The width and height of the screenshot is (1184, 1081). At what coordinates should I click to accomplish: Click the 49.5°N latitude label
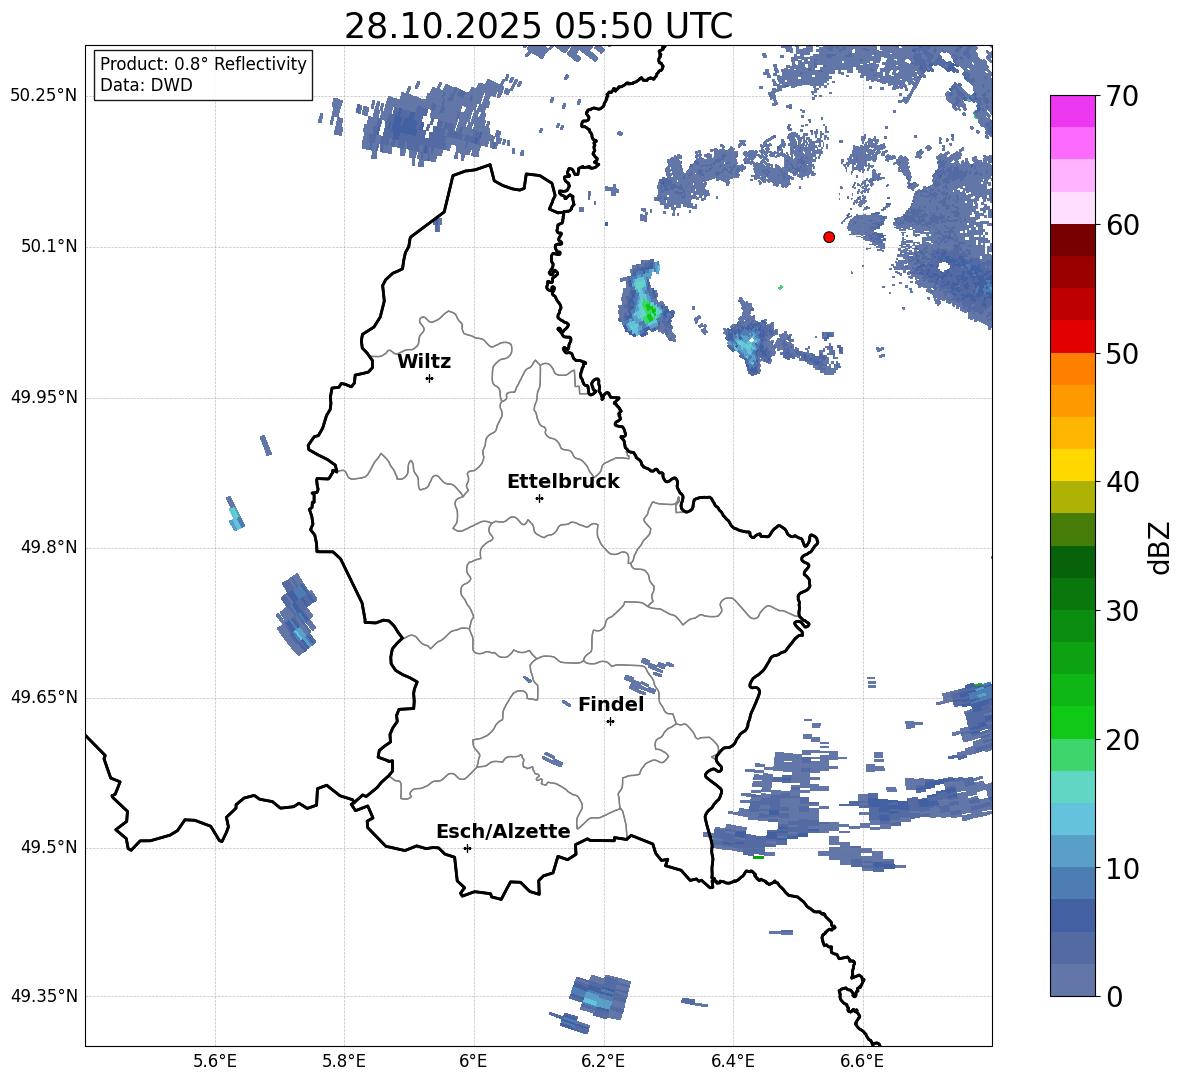49,847
